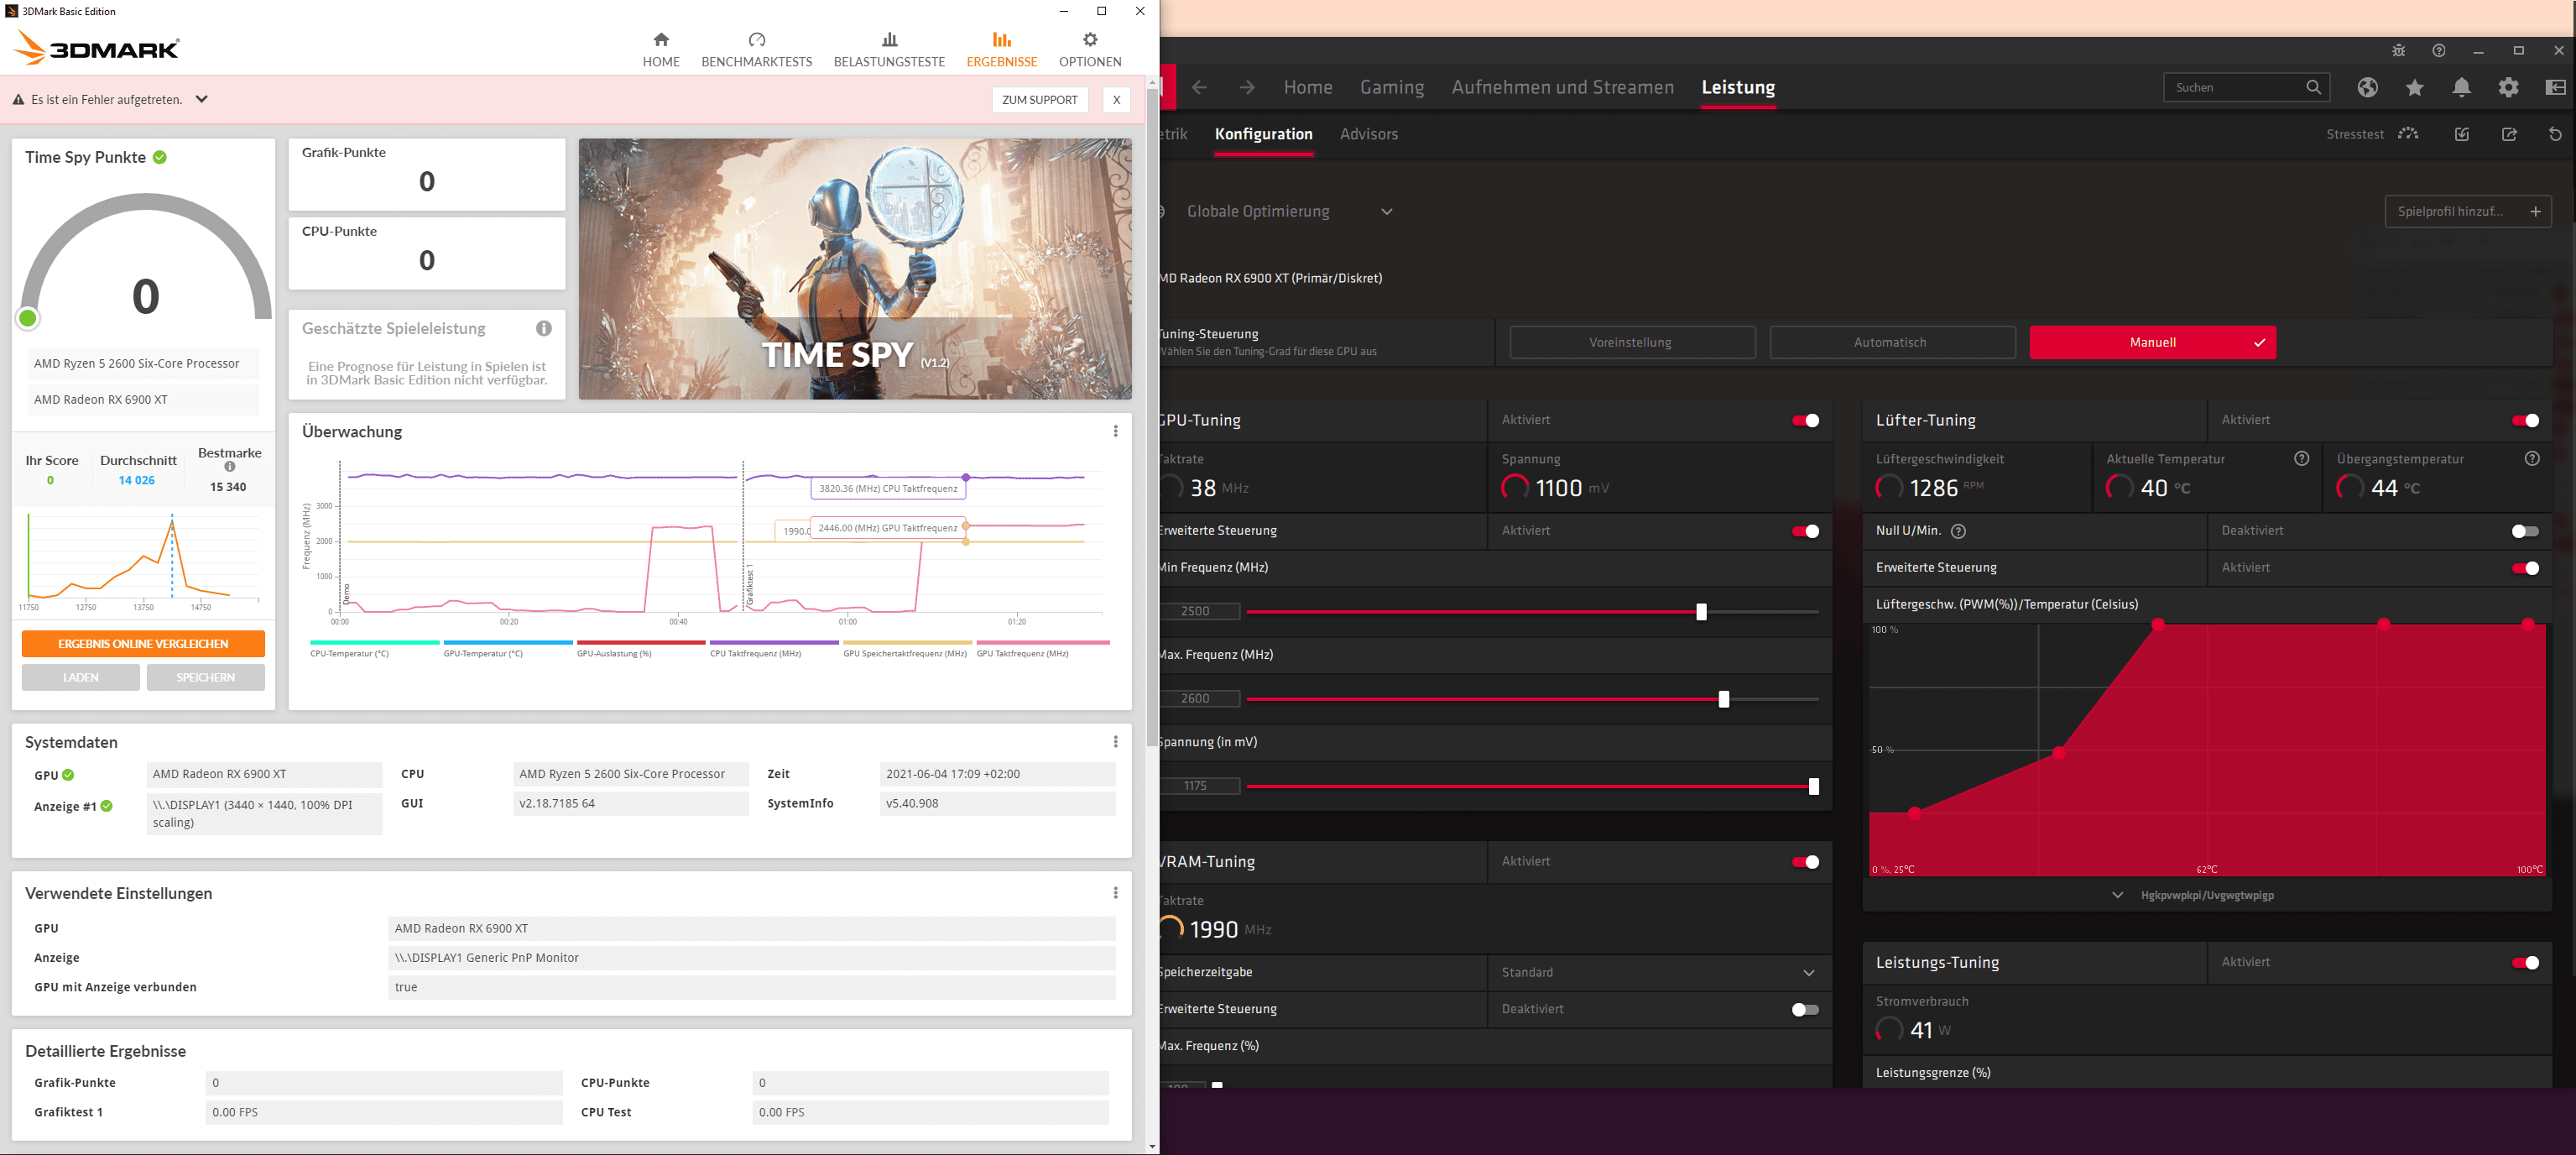The width and height of the screenshot is (2576, 1155).
Task: Open Speicherzeitgabe Standard dropdown
Action: 1808,973
